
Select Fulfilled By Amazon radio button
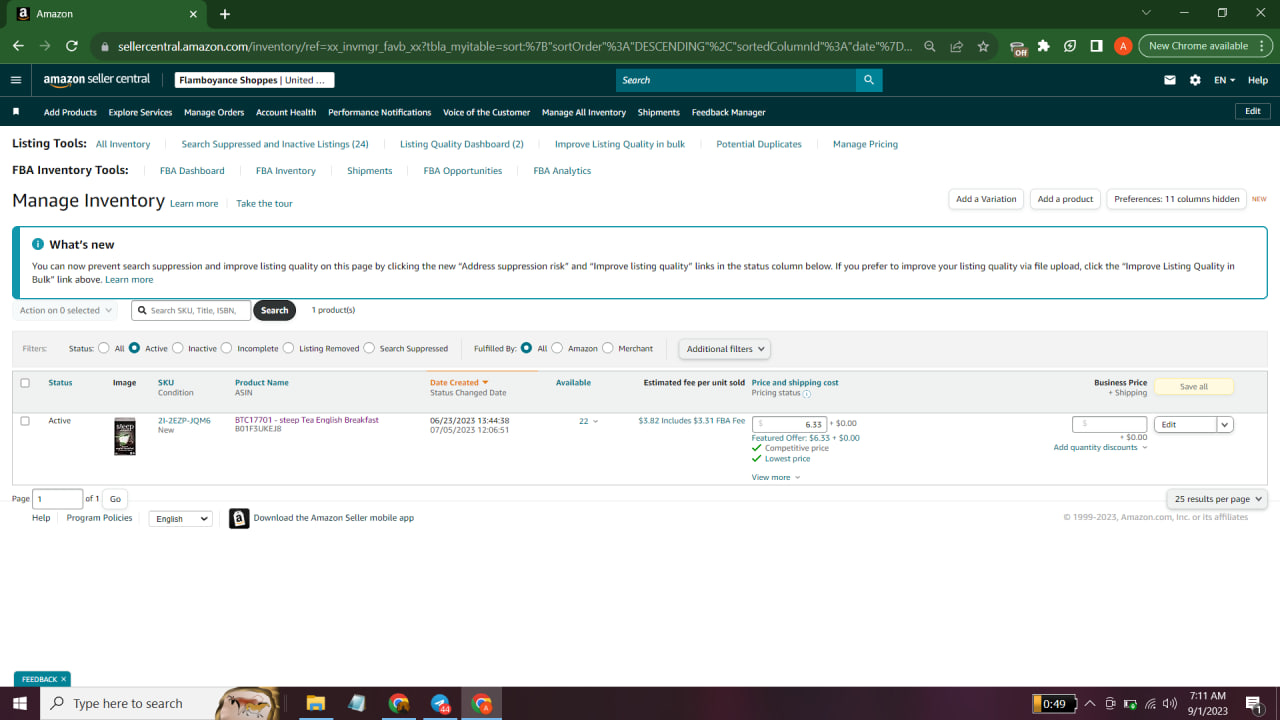[557, 349]
